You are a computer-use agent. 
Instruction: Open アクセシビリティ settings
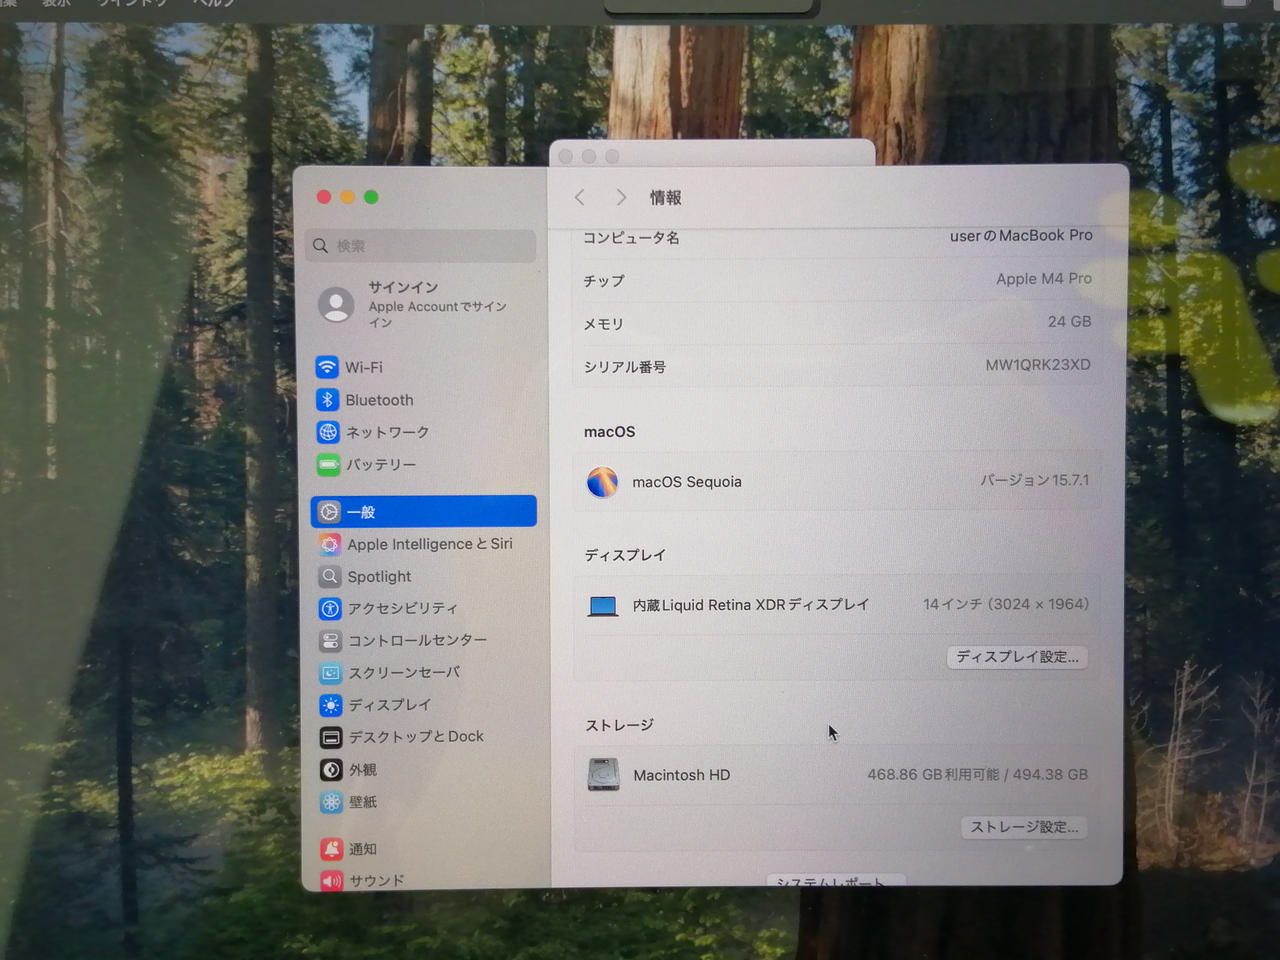pos(402,608)
